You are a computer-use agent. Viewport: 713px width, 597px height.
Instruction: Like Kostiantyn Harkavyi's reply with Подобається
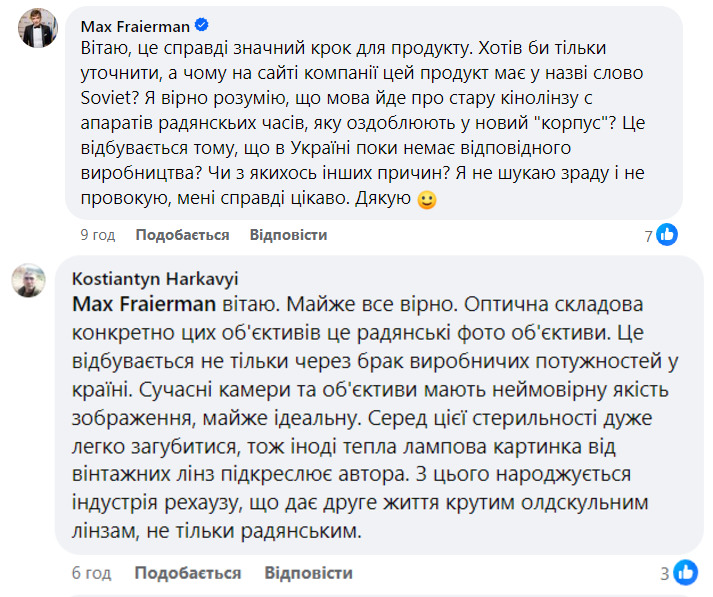click(x=188, y=573)
